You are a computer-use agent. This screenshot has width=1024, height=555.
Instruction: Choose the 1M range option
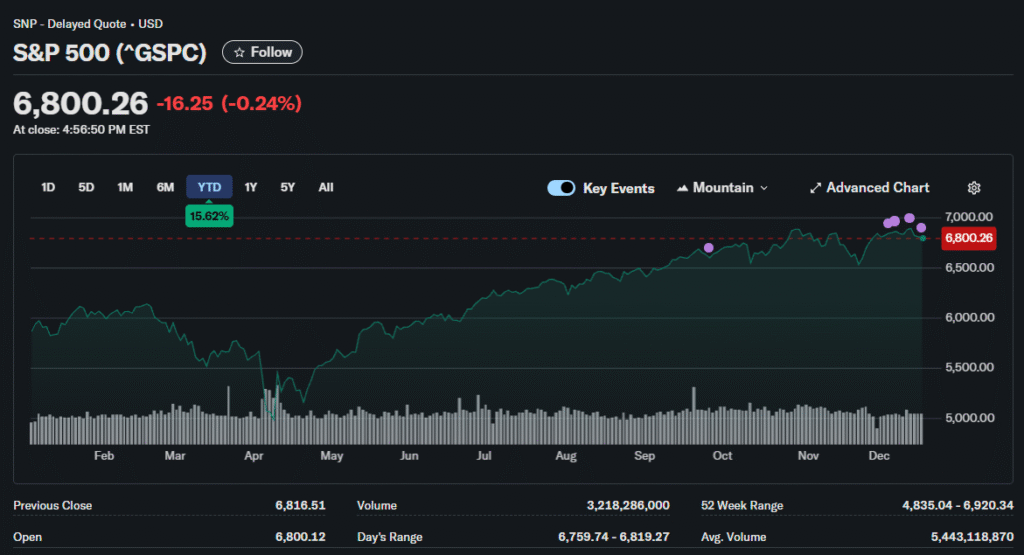click(125, 187)
